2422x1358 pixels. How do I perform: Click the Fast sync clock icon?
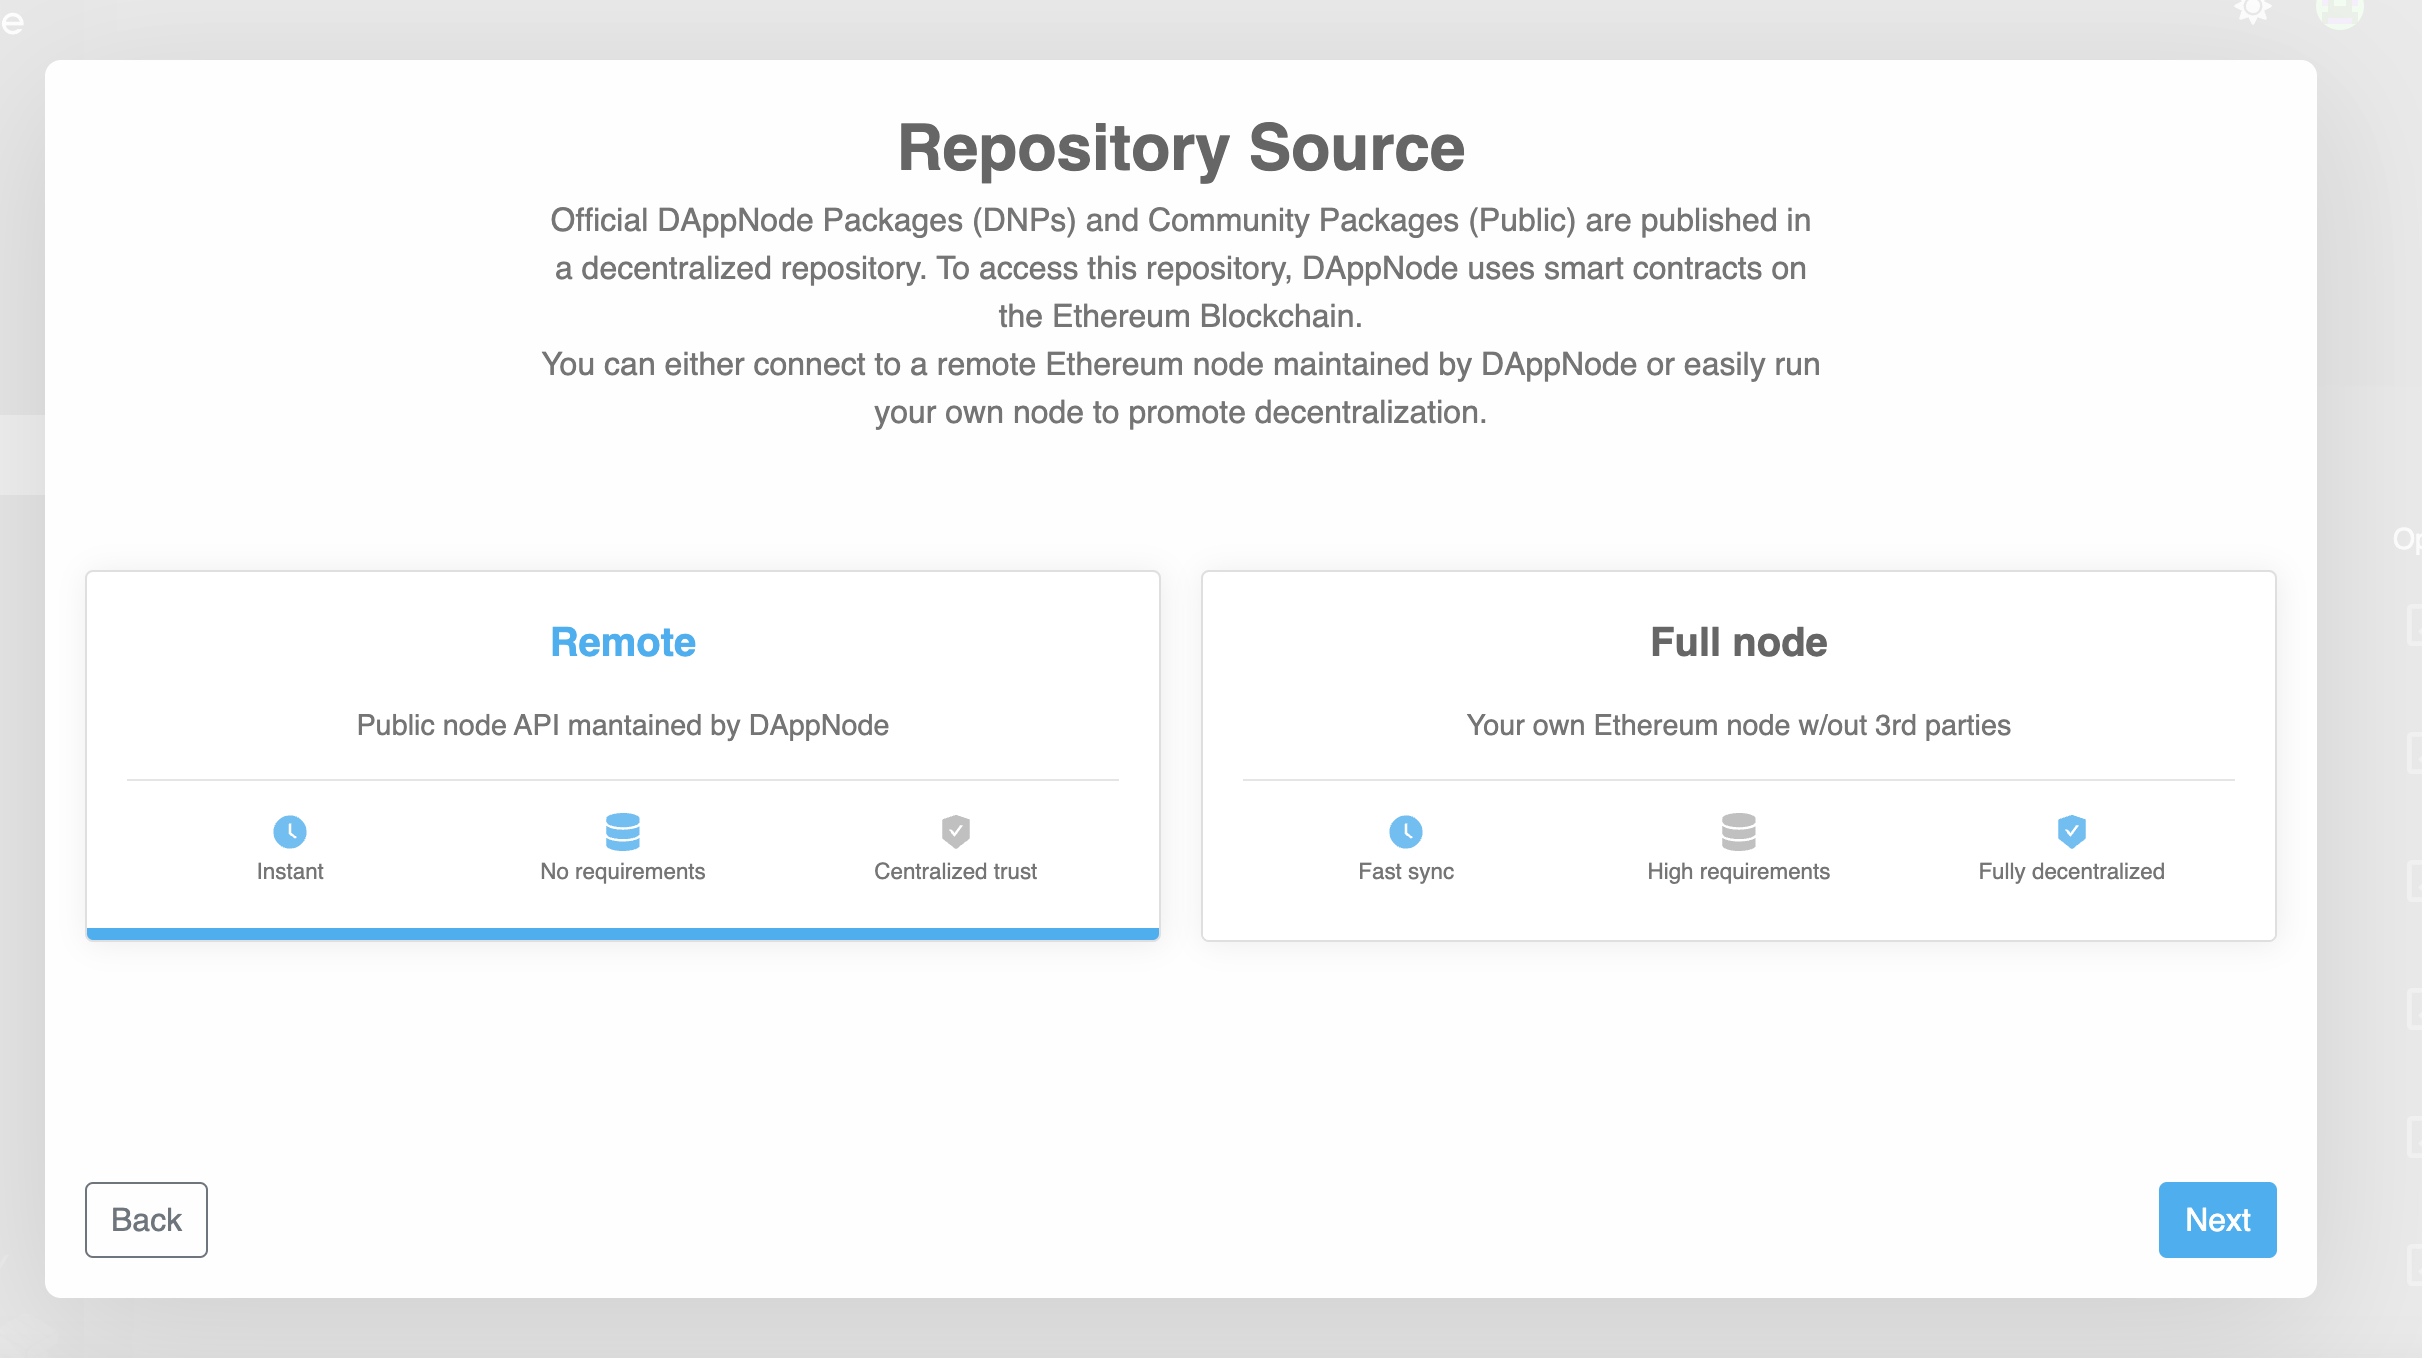click(1405, 831)
